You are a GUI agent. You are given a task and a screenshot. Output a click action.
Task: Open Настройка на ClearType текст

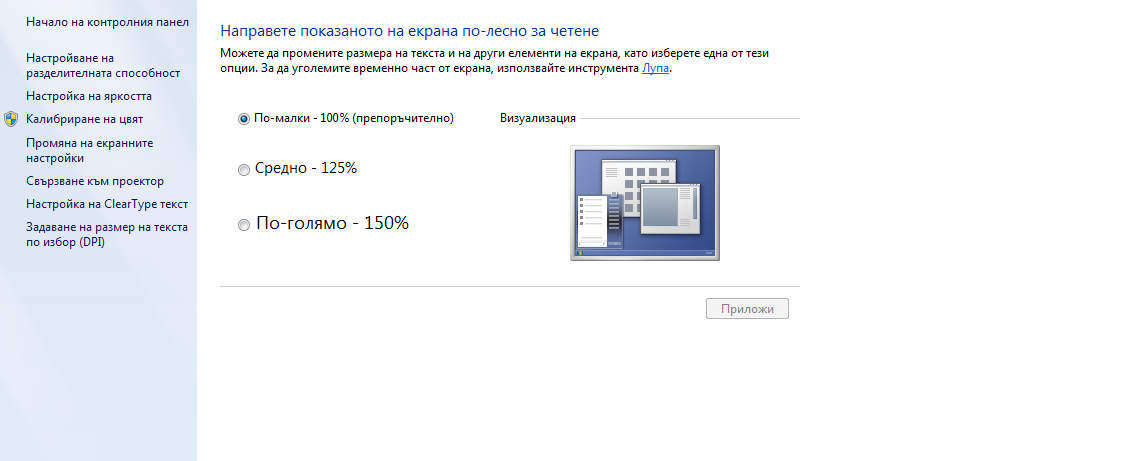tap(107, 204)
